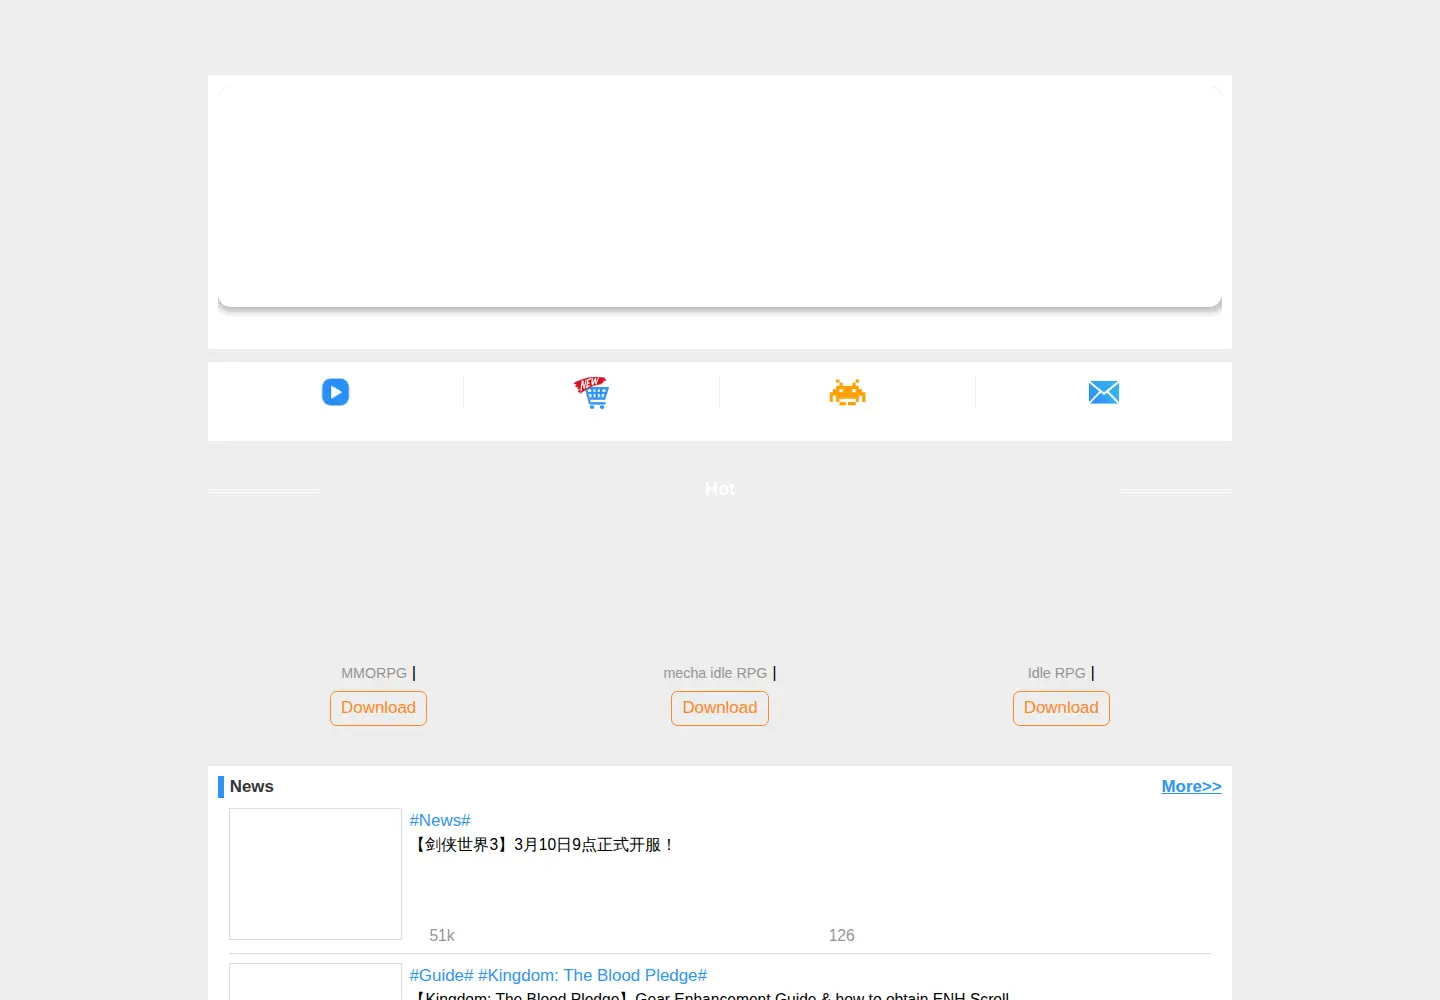Click the thumbnail beside the 剑侠世界3 news
Image resolution: width=1440 pixels, height=1000 pixels.
(315, 874)
